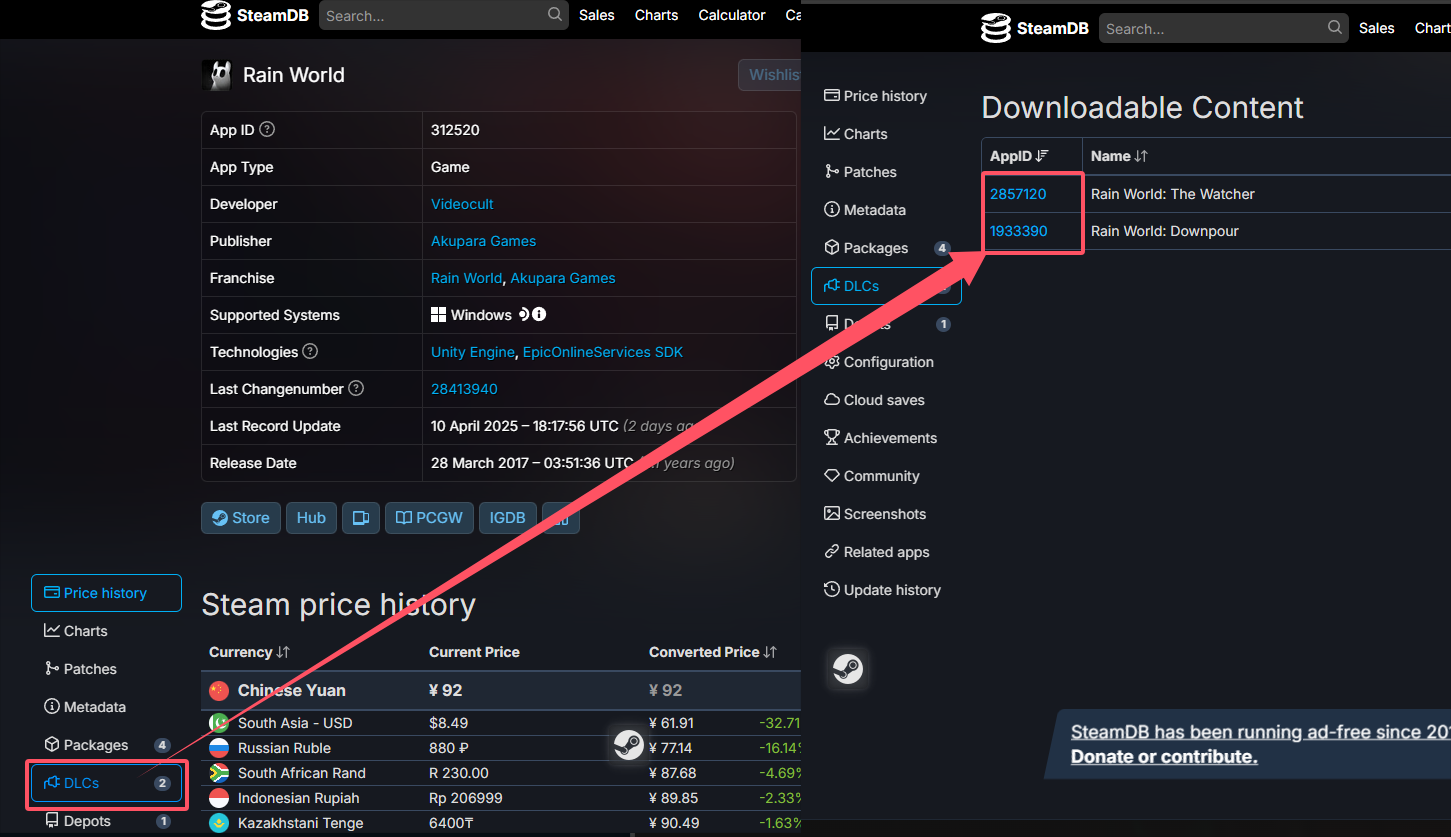Select Charts in the left page sidebar

[76, 631]
